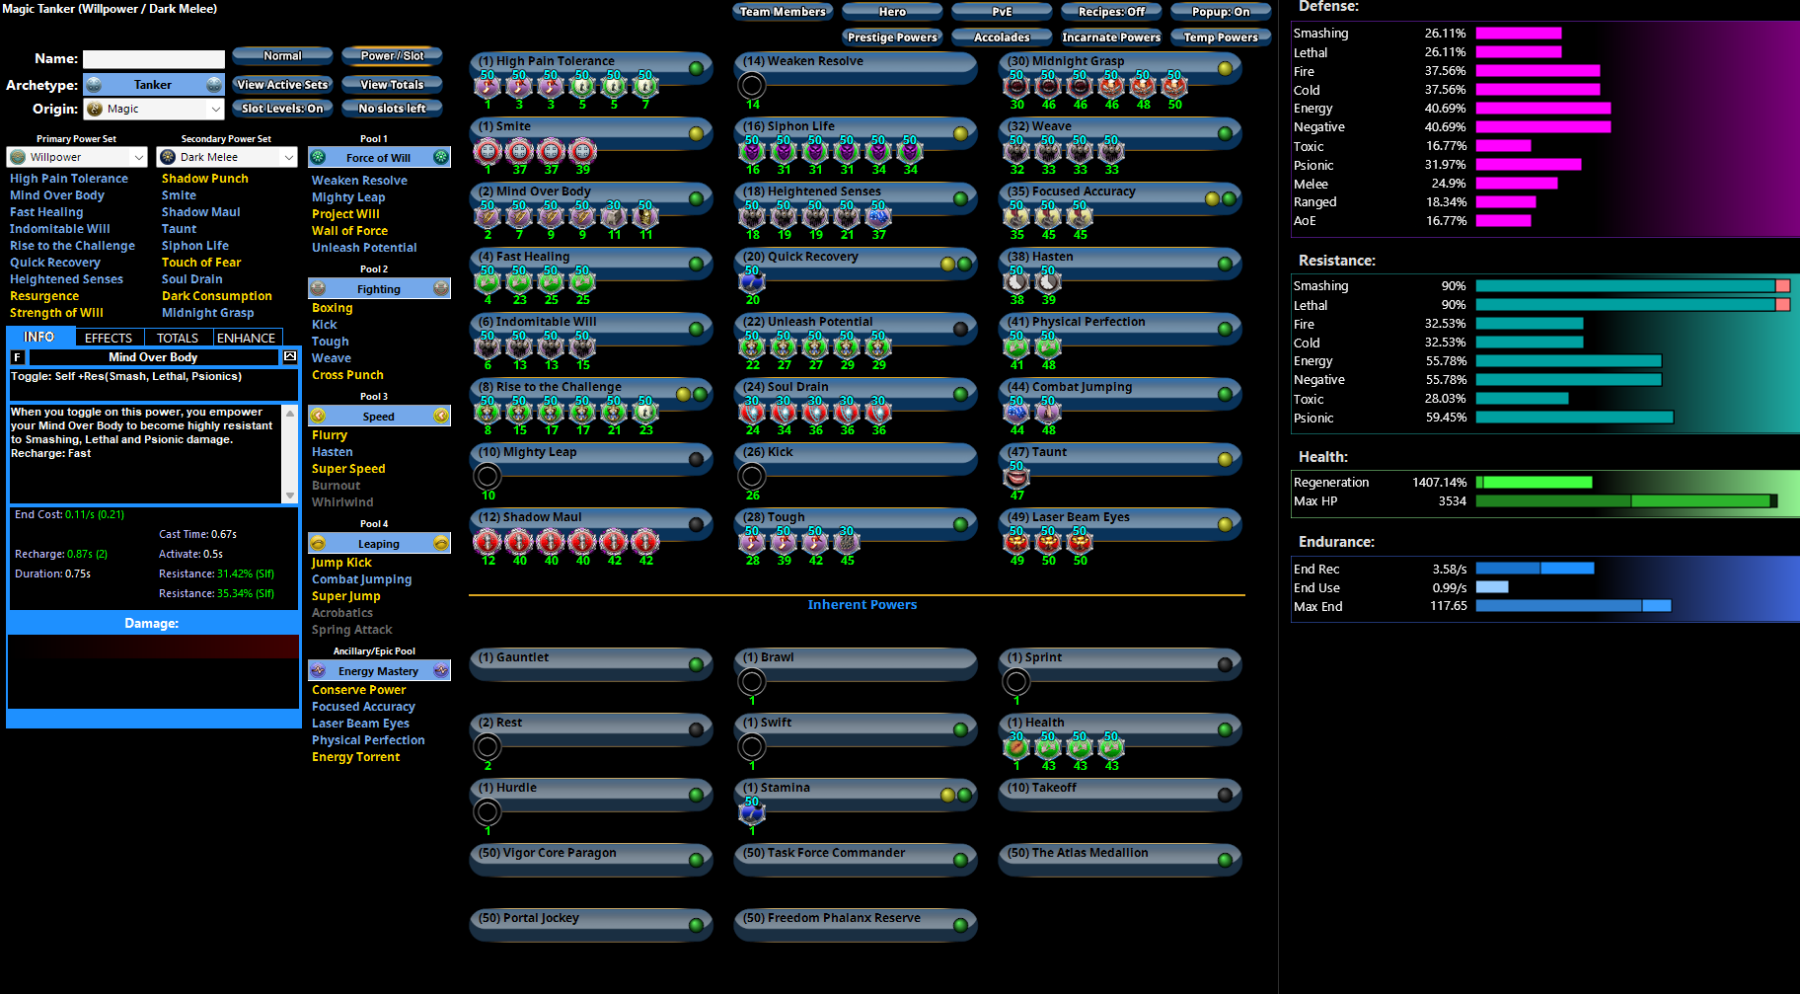Viewport: 1800px width, 994px height.
Task: Open the Origin Magic dropdown
Action: tap(154, 109)
